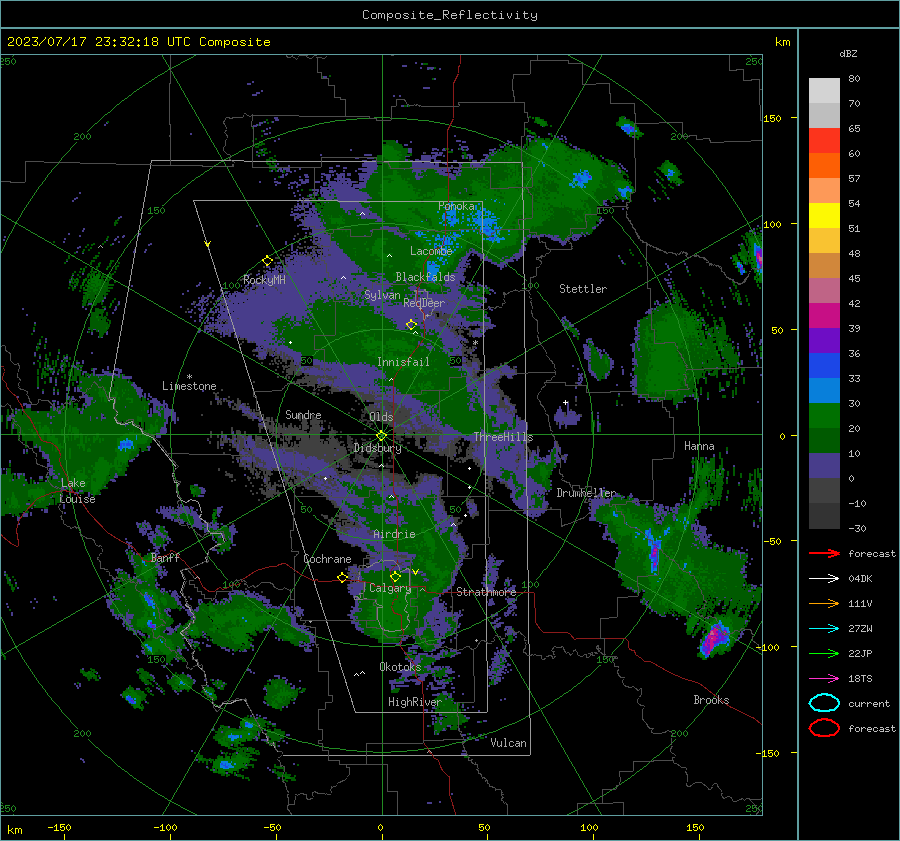Click the red forecast arrow in legend
The image size is (900, 841).
click(824, 553)
